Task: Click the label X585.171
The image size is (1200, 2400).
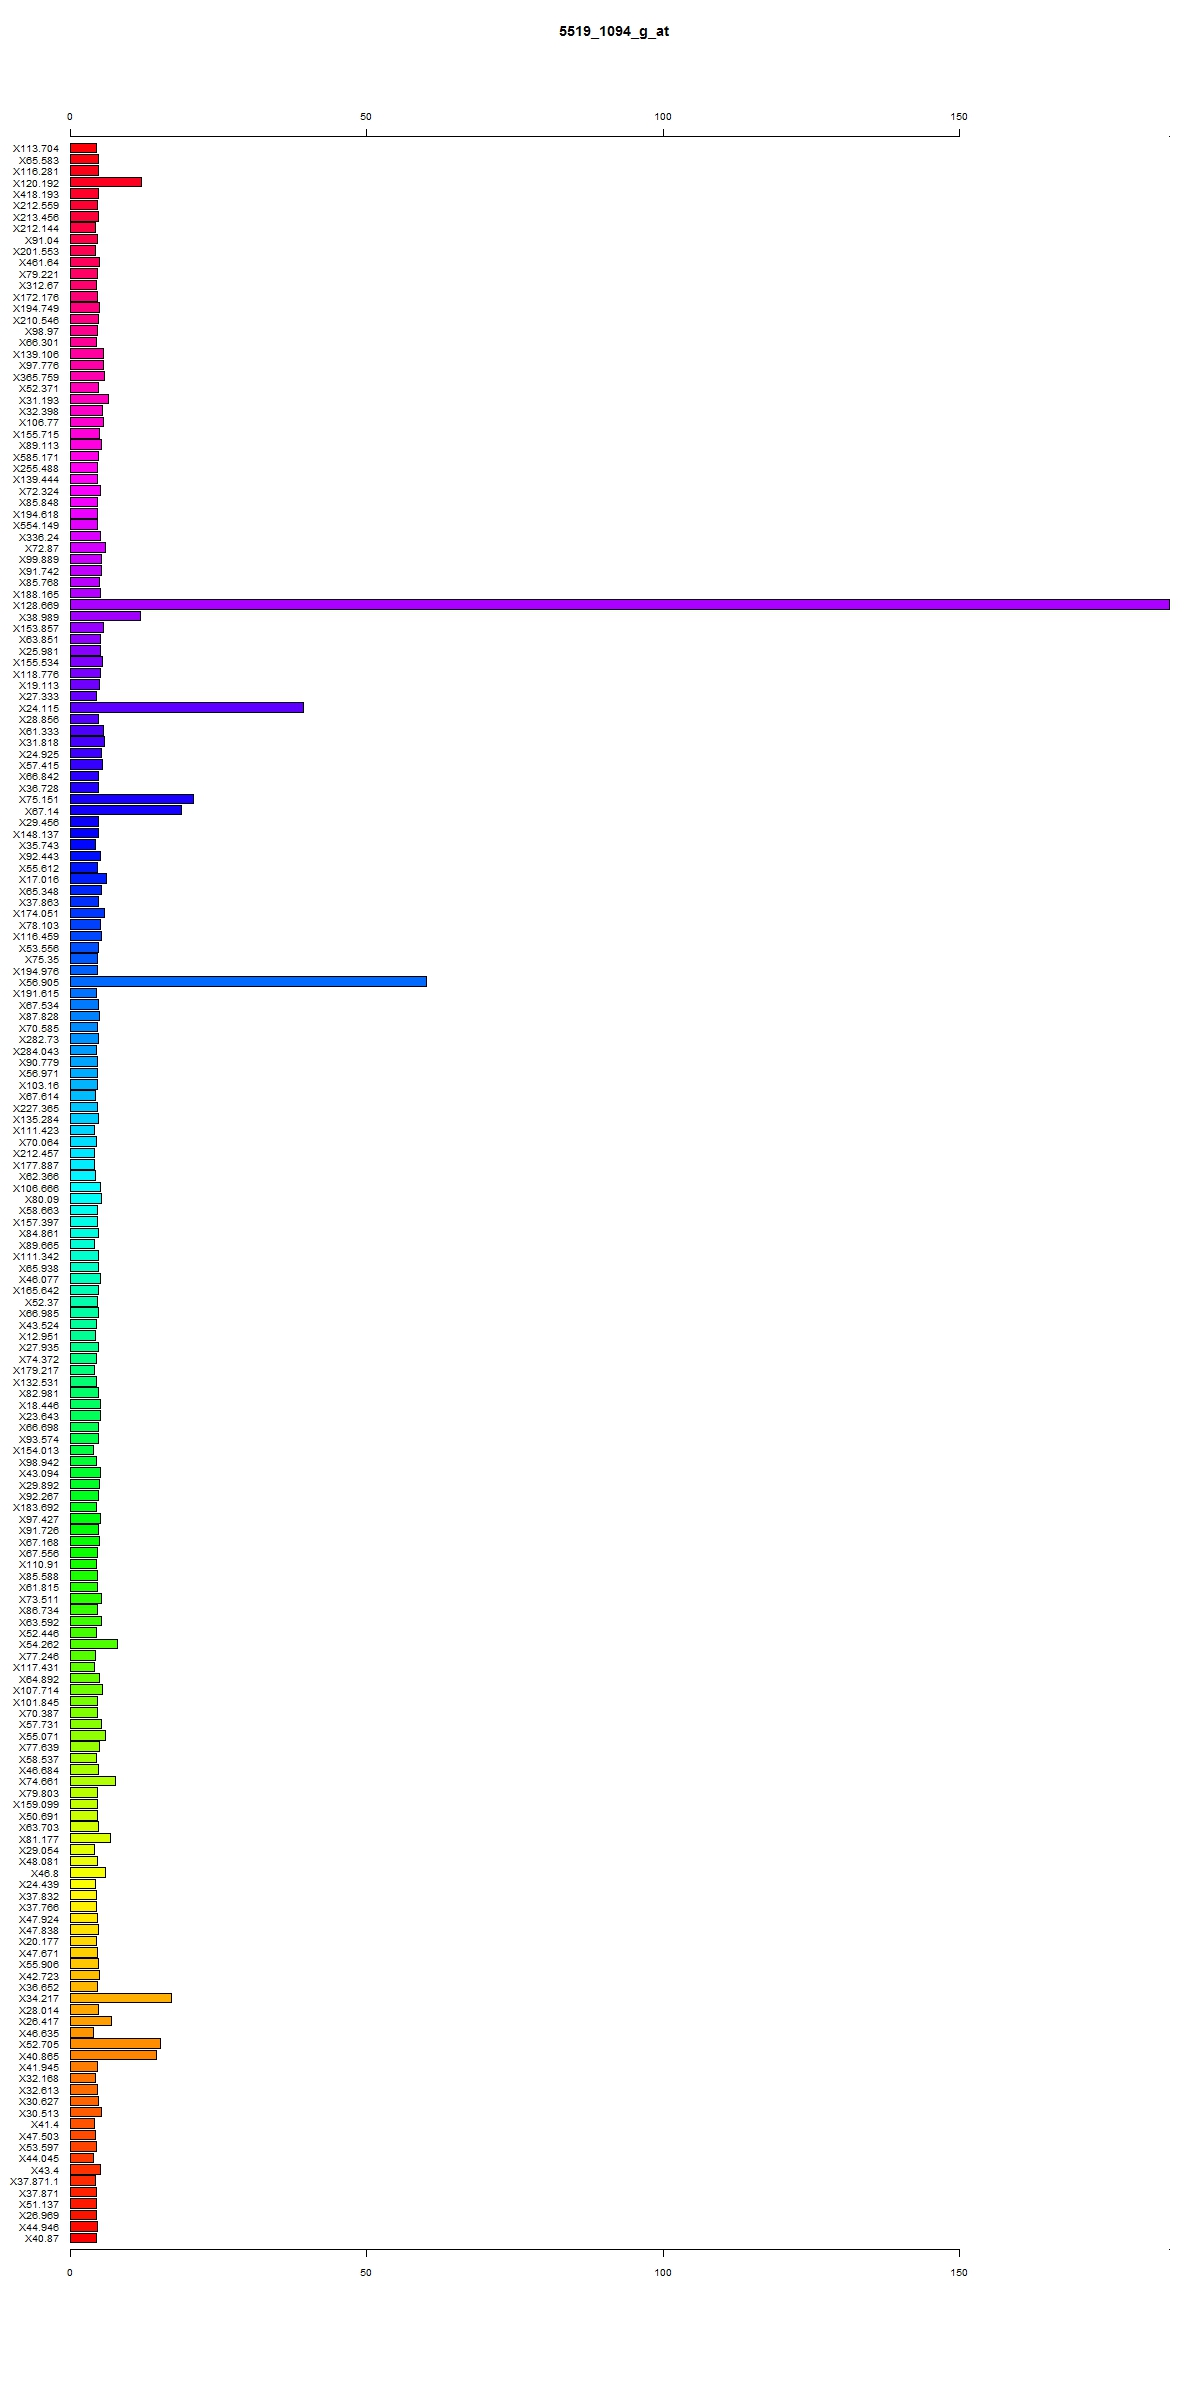Action: click(x=36, y=457)
